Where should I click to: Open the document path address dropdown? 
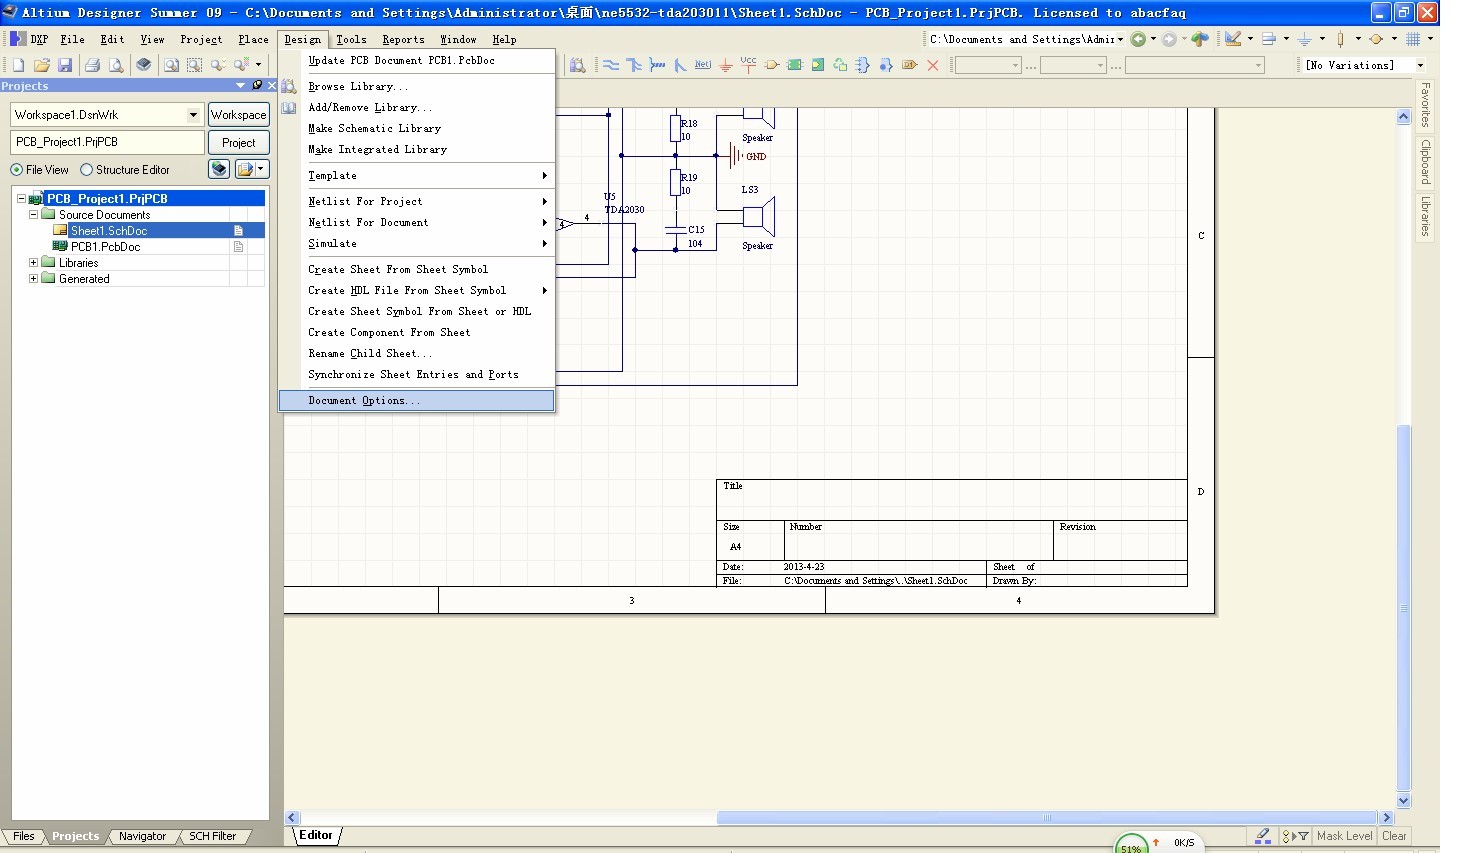[x=1120, y=39]
